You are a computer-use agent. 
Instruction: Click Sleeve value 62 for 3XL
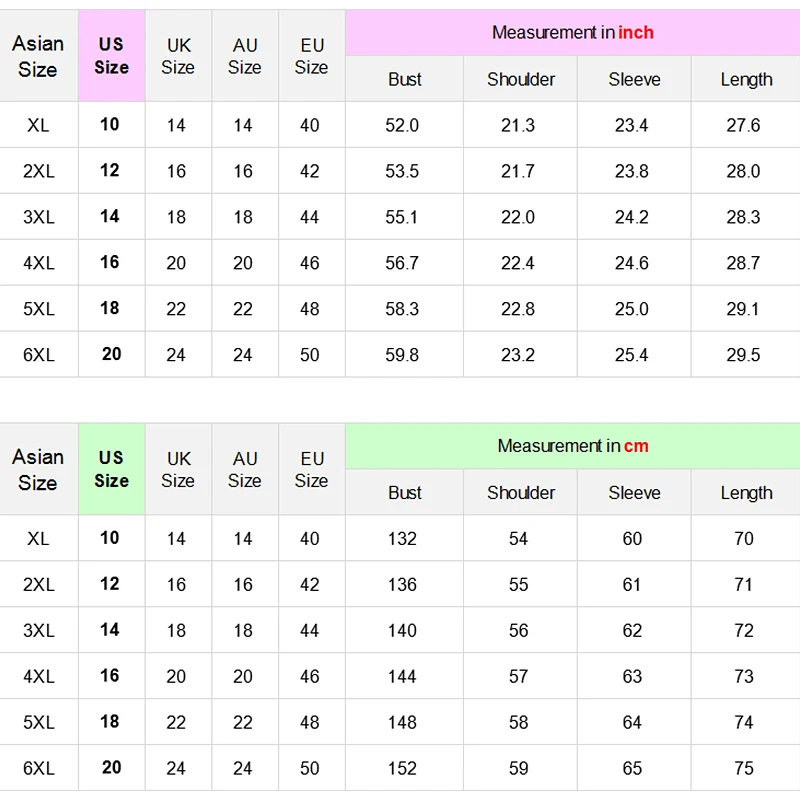click(632, 630)
